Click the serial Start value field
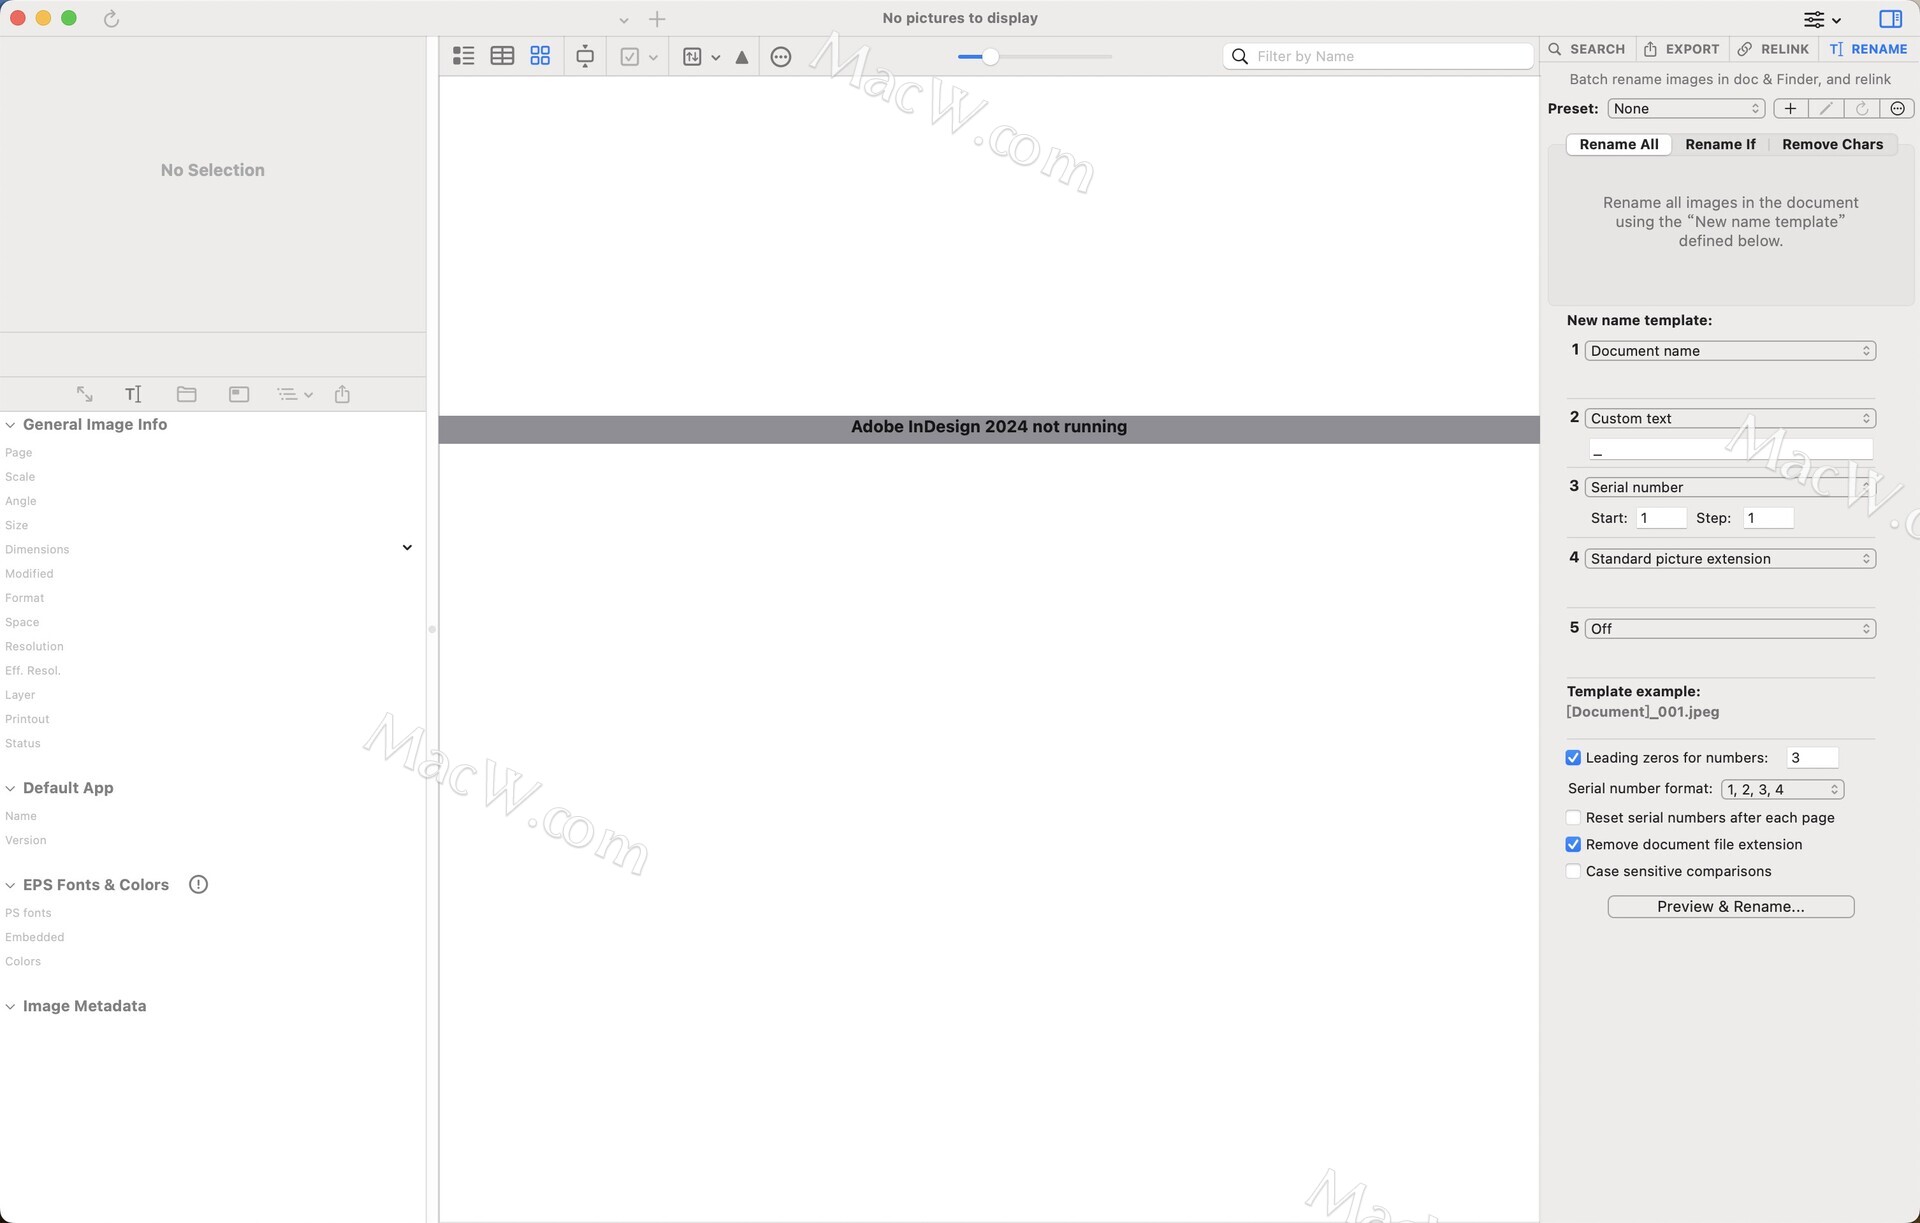Image resolution: width=1920 pixels, height=1223 pixels. click(1661, 518)
